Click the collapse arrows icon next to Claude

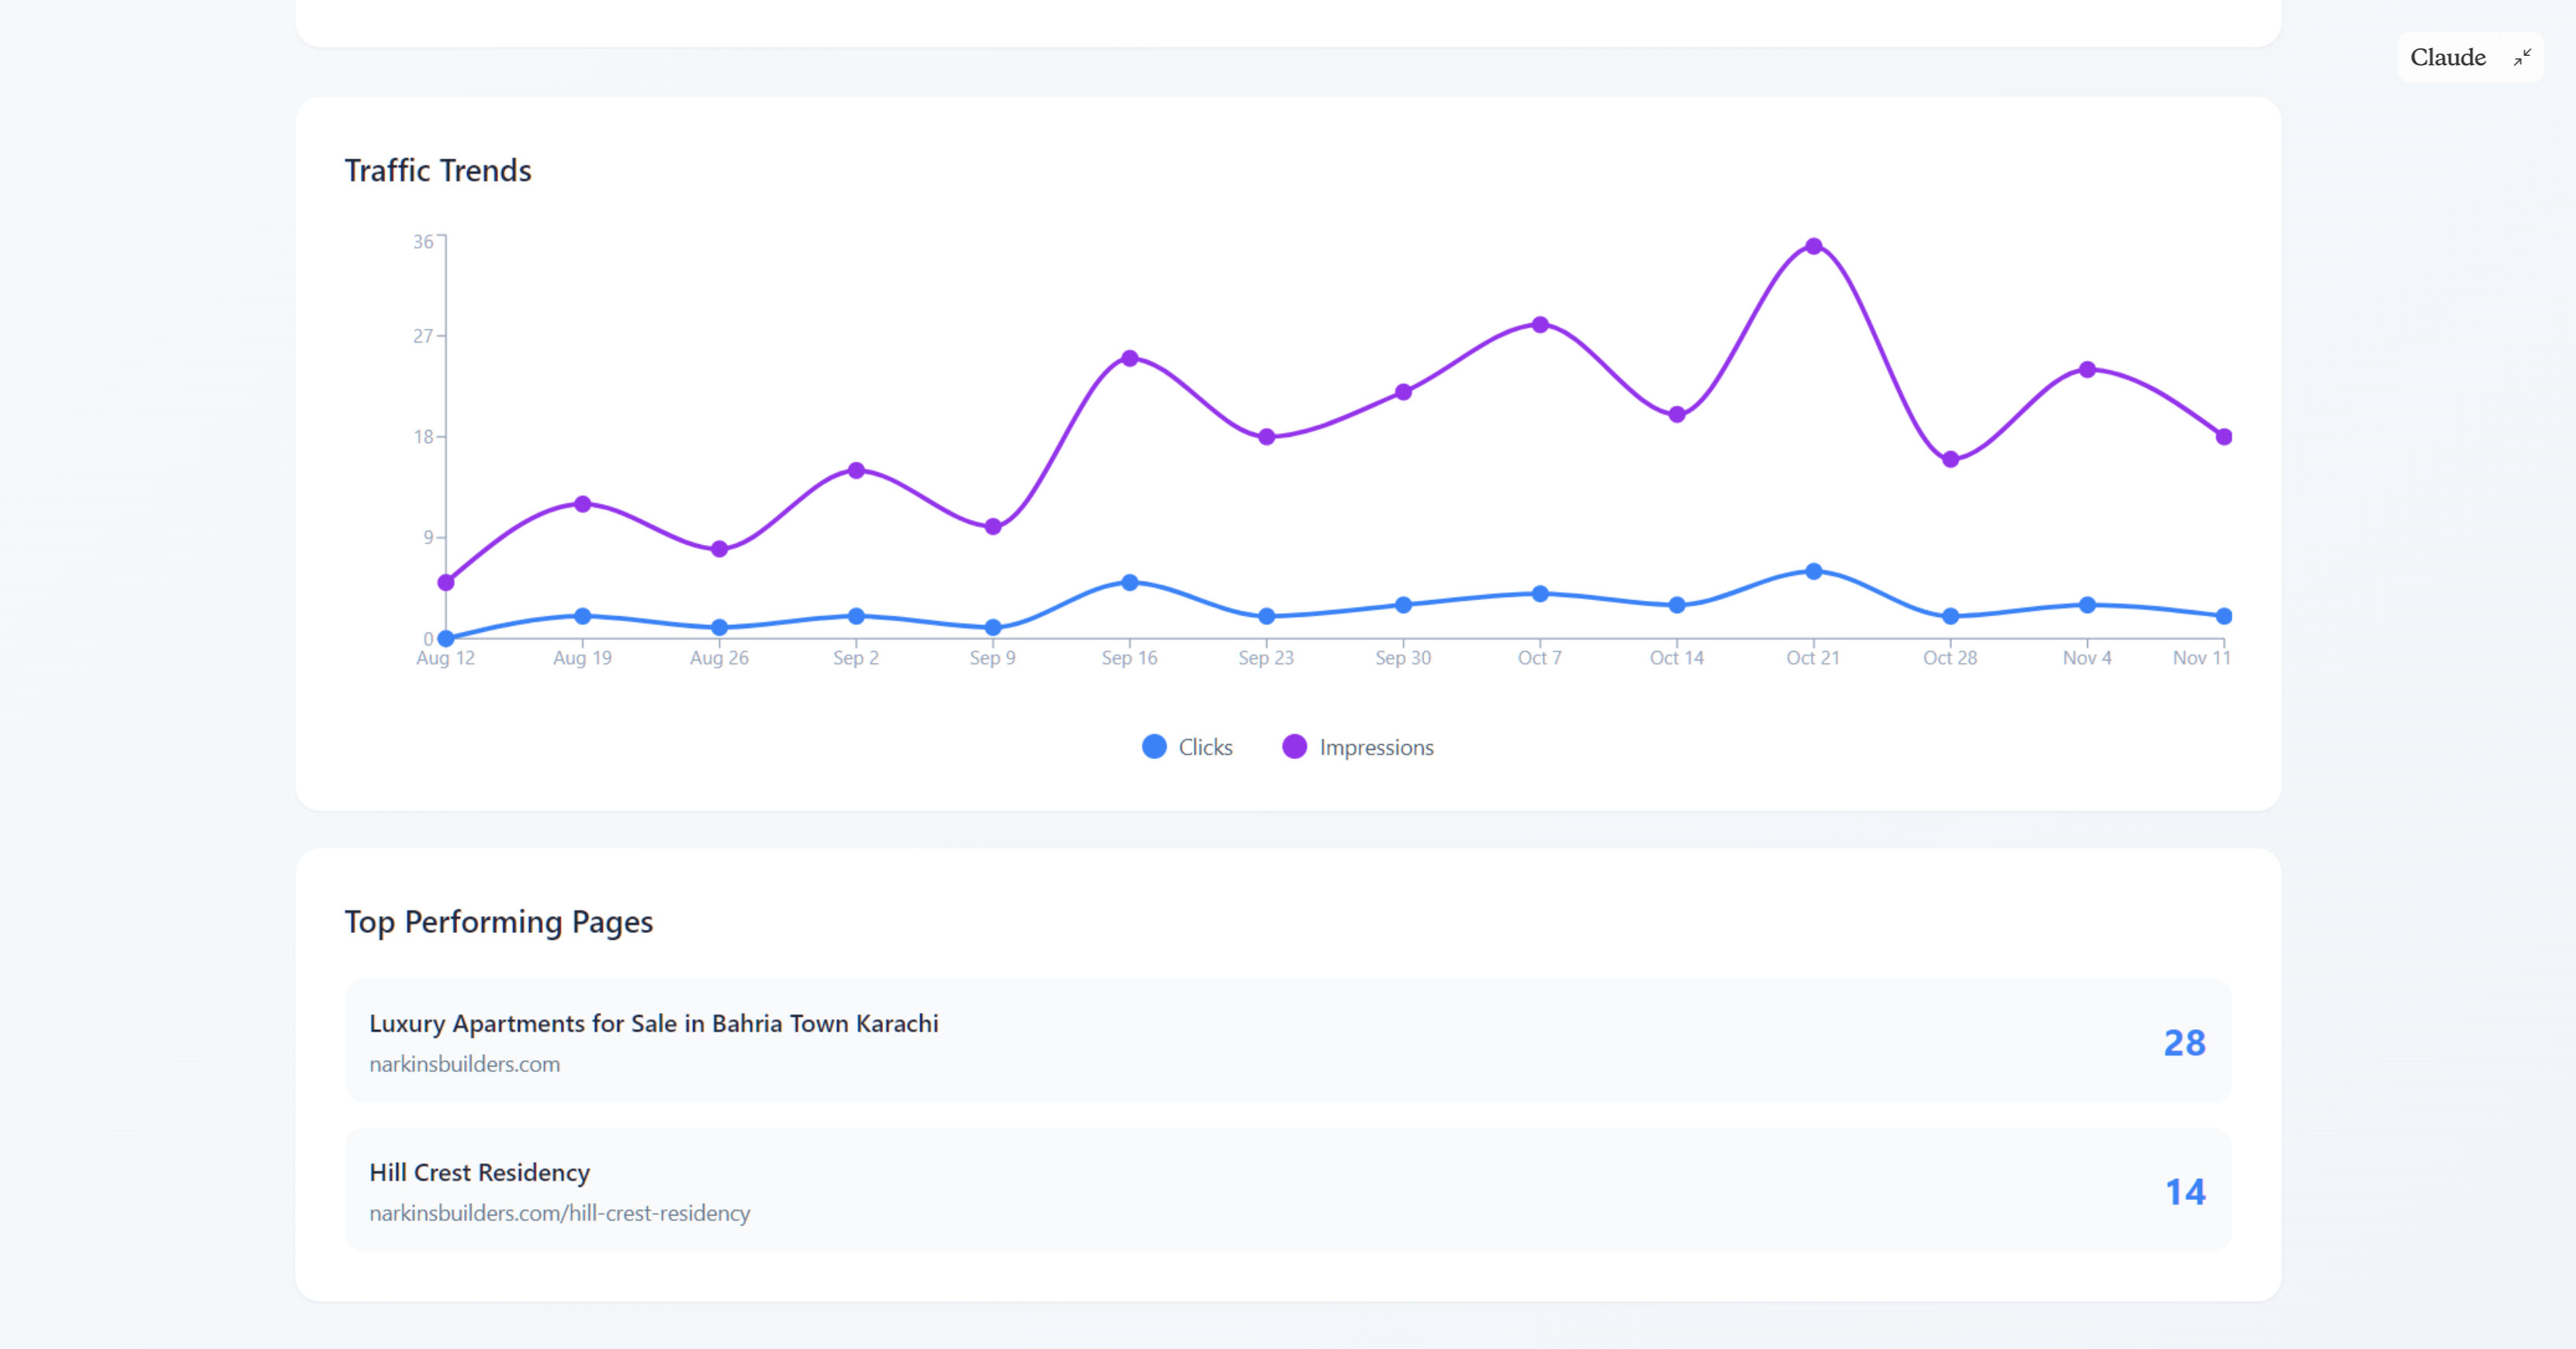pyautogui.click(x=2524, y=57)
